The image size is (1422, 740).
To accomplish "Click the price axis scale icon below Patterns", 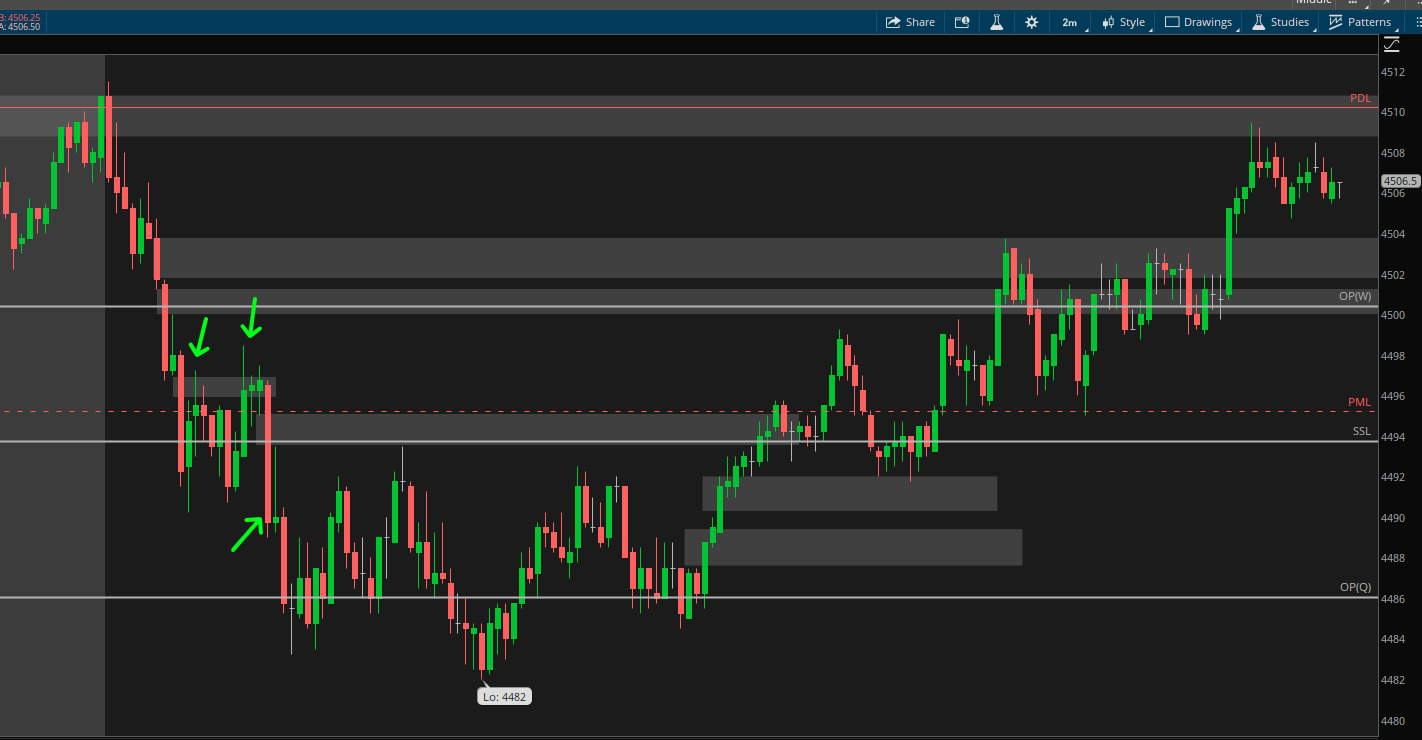I will 1391,44.
